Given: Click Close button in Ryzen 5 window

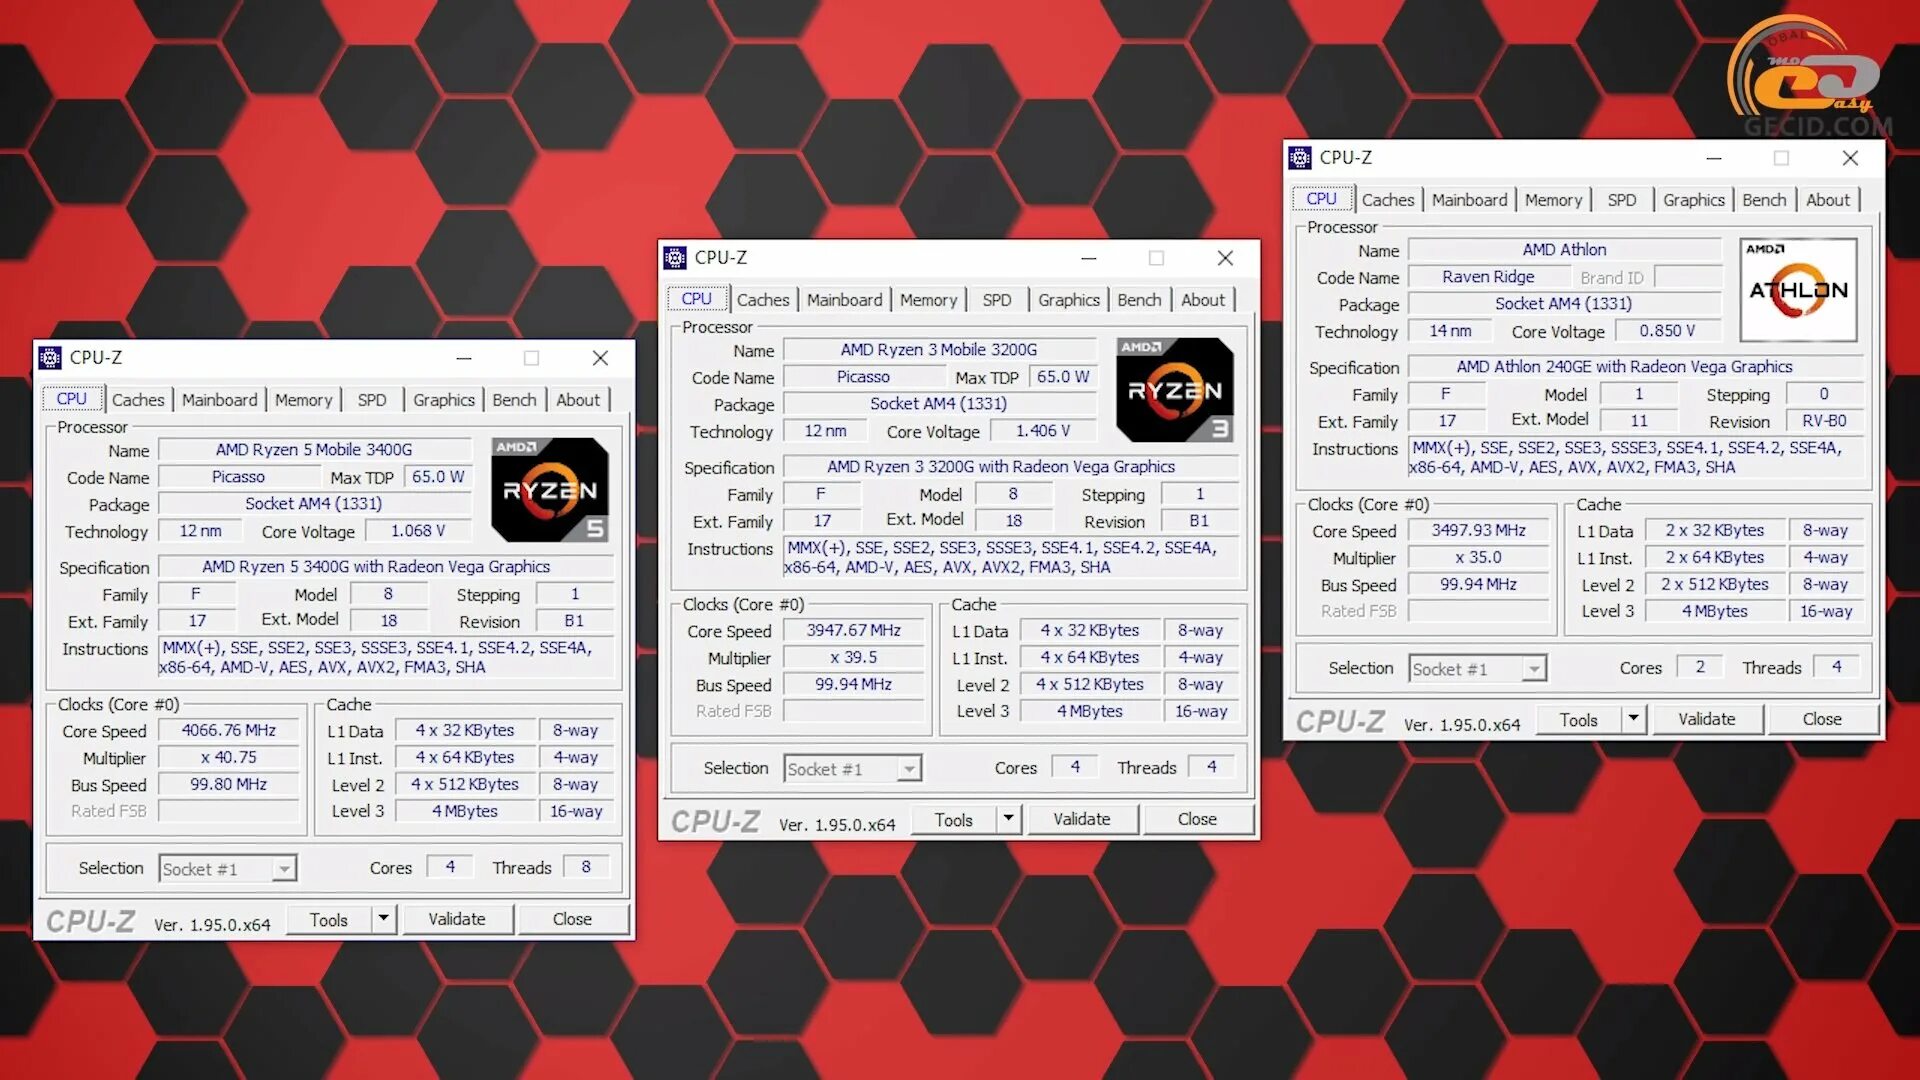Looking at the screenshot, I should click(572, 919).
